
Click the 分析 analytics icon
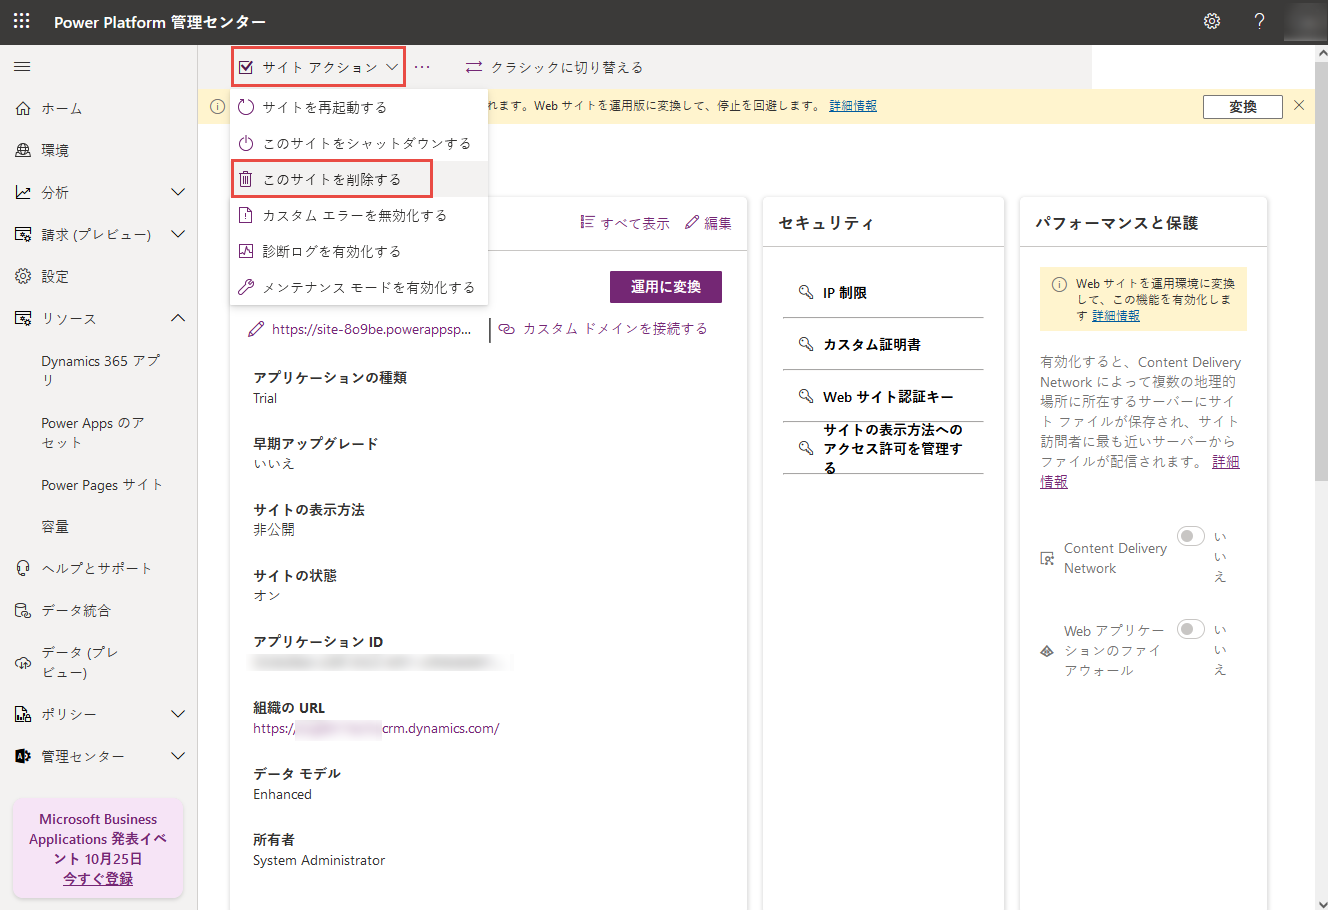pyautogui.click(x=23, y=192)
